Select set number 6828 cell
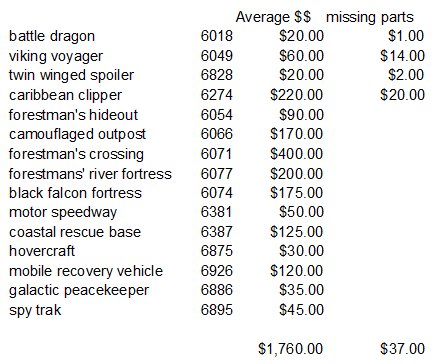 tap(216, 75)
